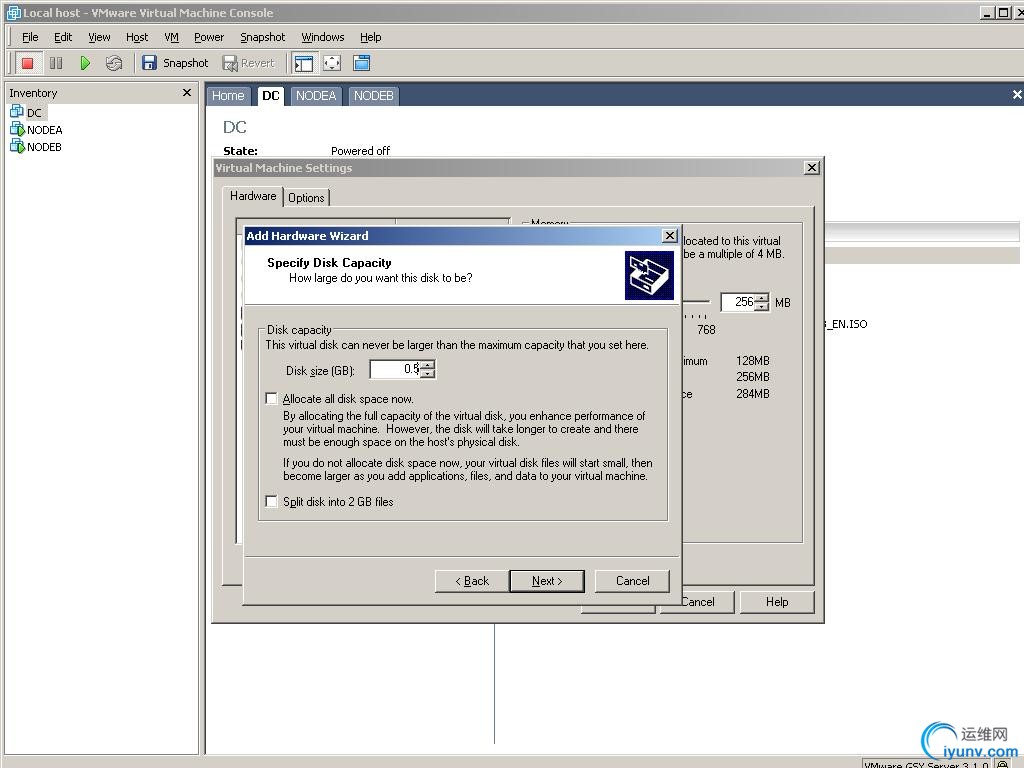Switch to the NODEB tab

[374, 96]
